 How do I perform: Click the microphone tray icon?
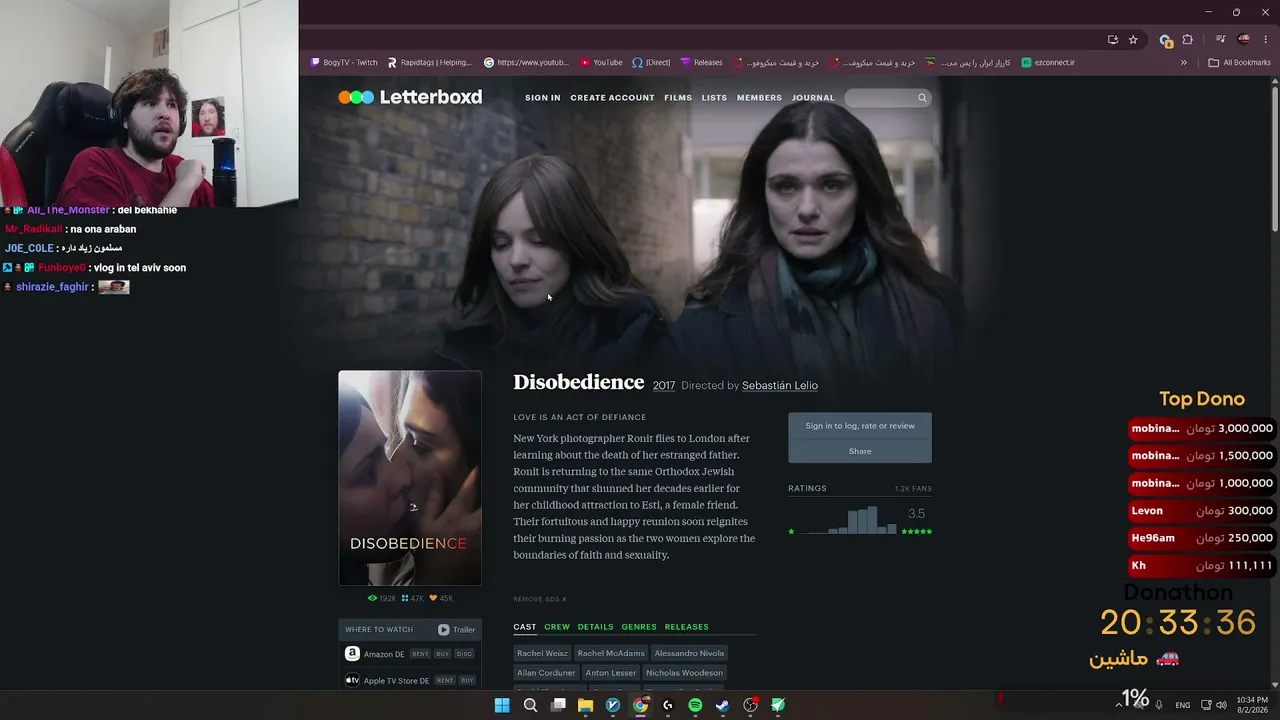click(1159, 705)
